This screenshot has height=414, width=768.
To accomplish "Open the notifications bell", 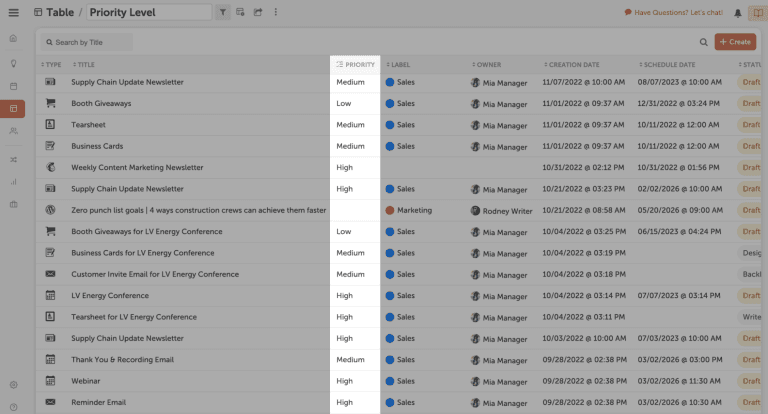I will pos(738,13).
